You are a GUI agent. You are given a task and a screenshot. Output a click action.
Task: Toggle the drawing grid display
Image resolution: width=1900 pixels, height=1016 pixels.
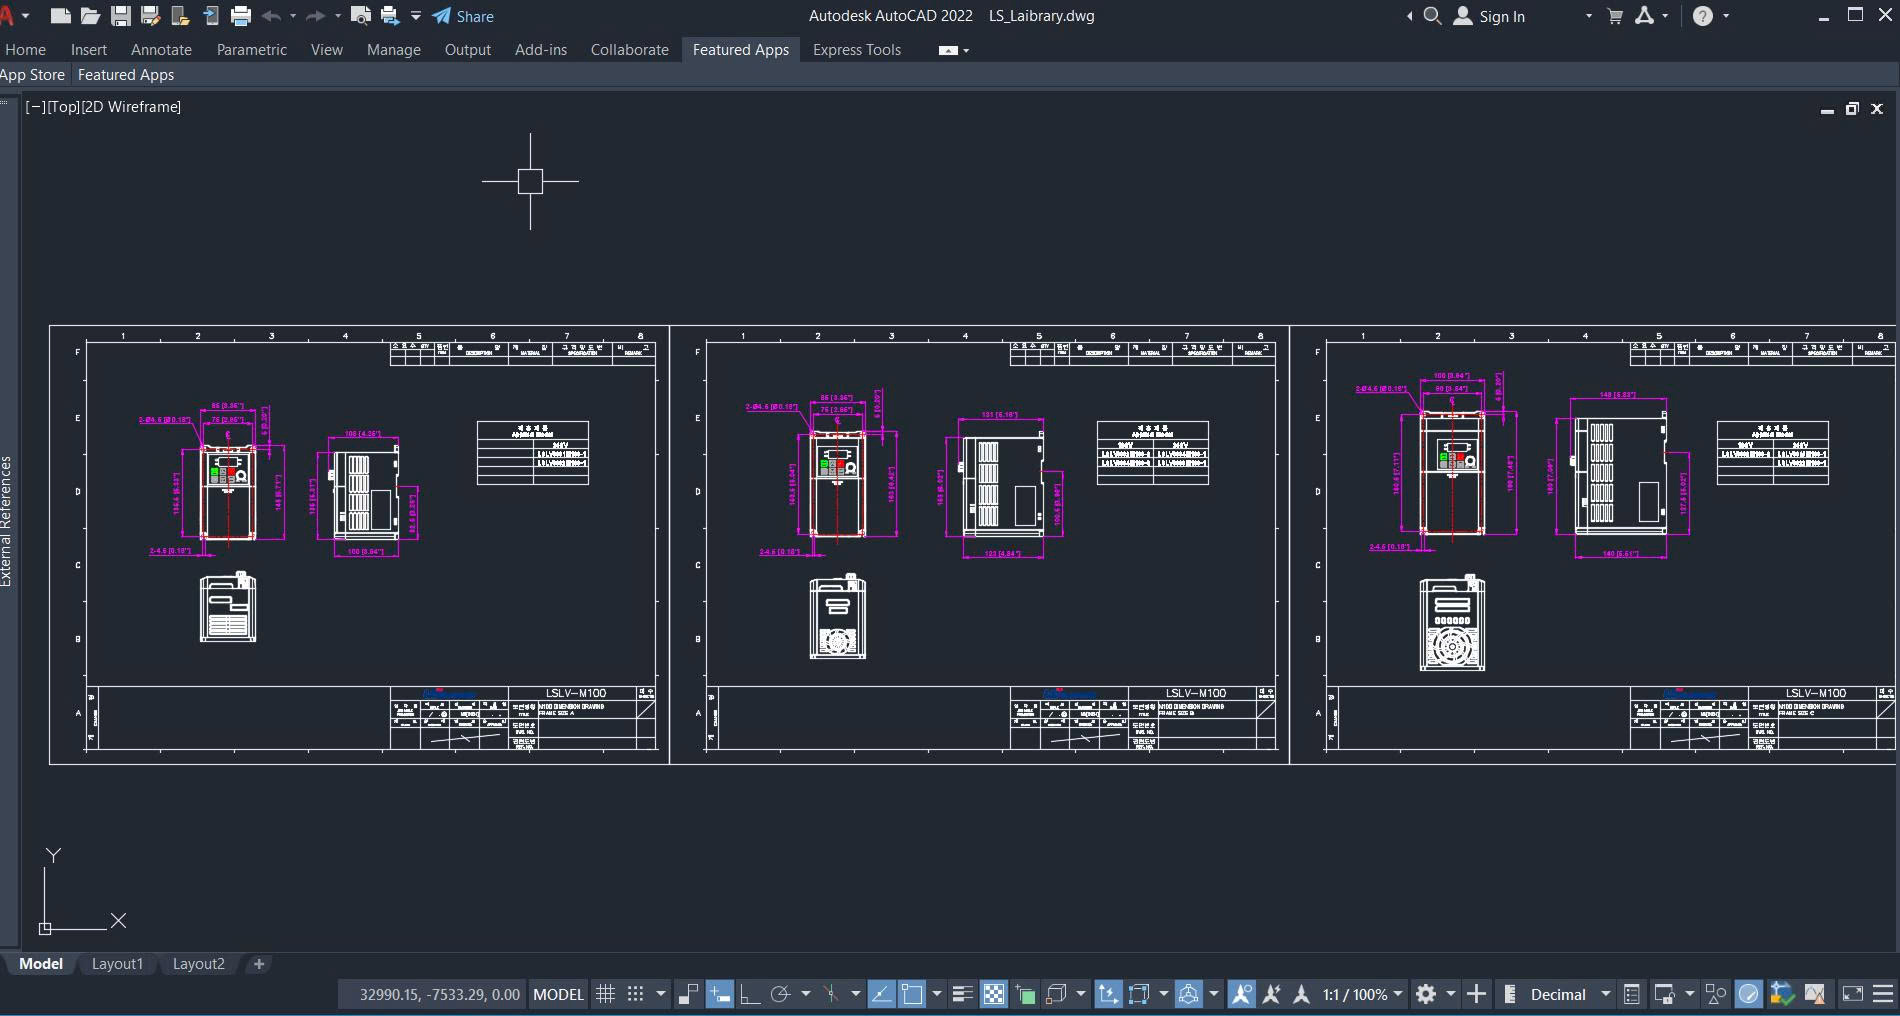click(605, 994)
